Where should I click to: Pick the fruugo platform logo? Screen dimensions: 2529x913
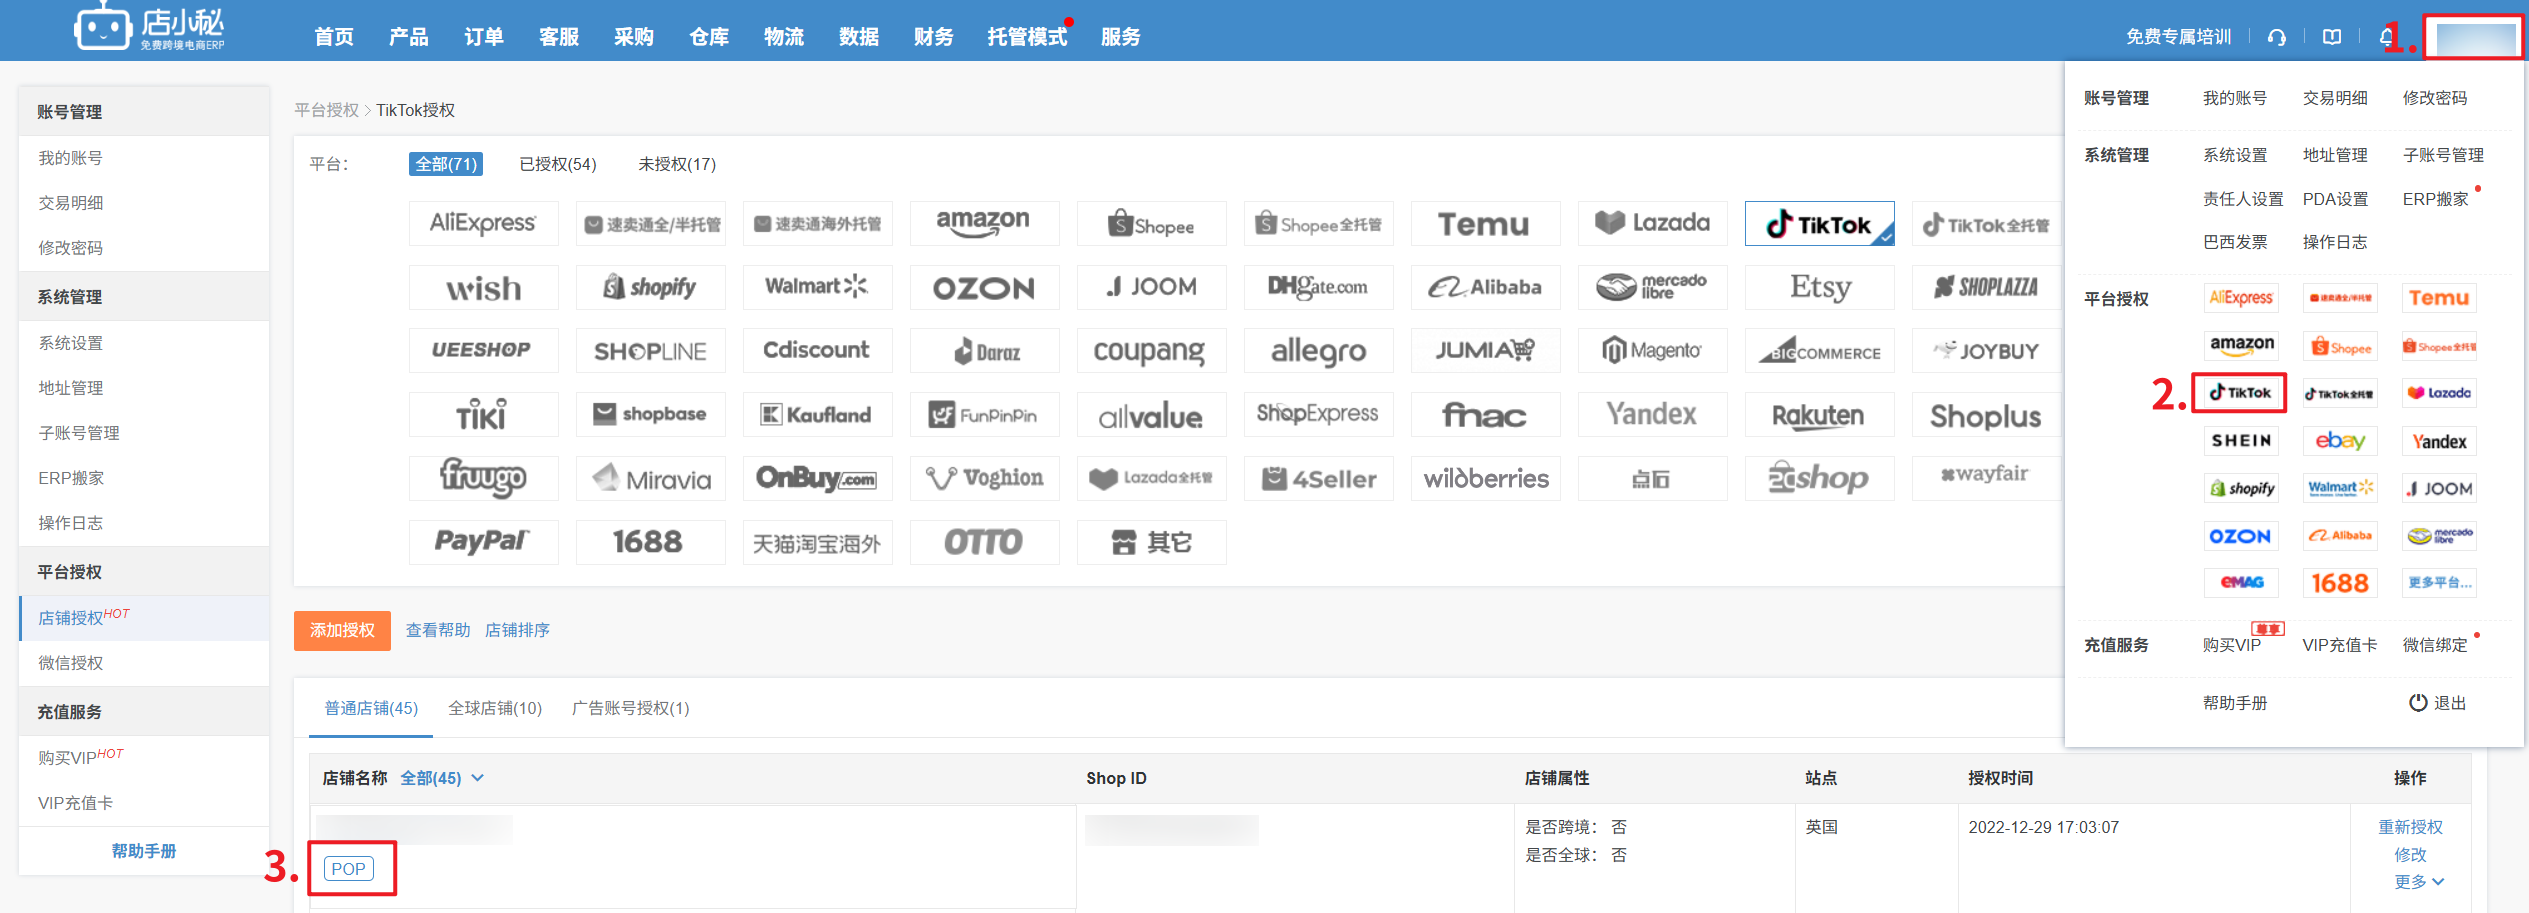[484, 479]
